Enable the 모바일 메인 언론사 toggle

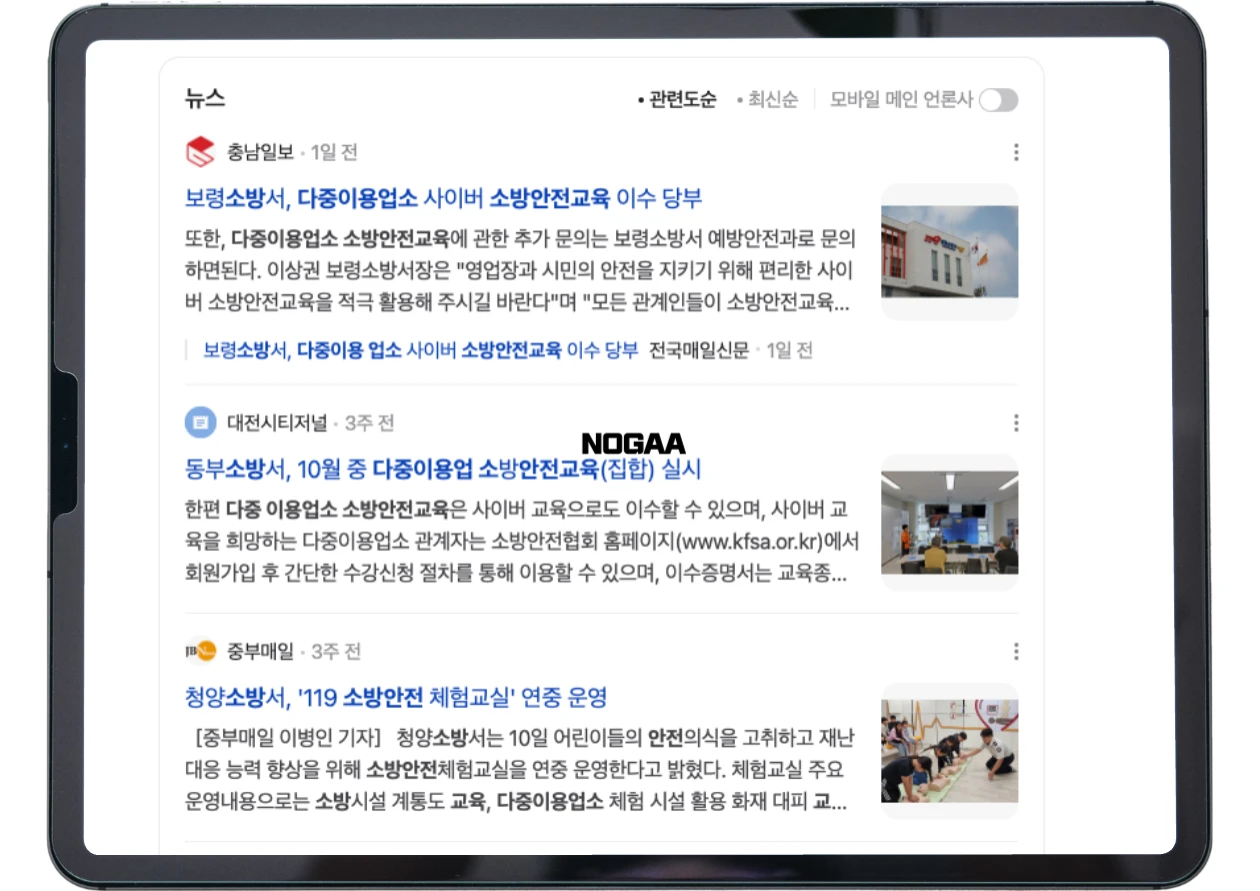coord(998,100)
